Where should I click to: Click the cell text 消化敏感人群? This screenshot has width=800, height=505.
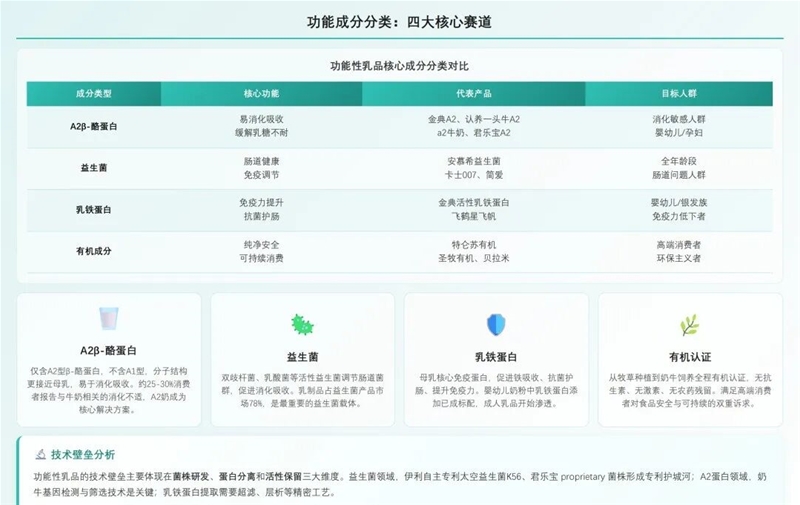tap(679, 119)
